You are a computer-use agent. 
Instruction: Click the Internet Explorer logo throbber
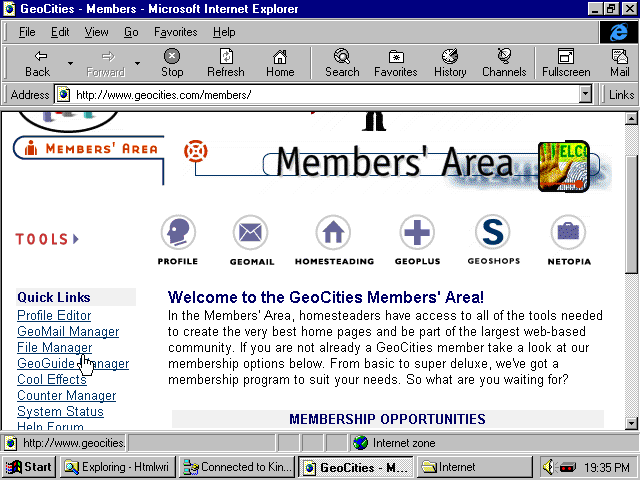(618, 32)
